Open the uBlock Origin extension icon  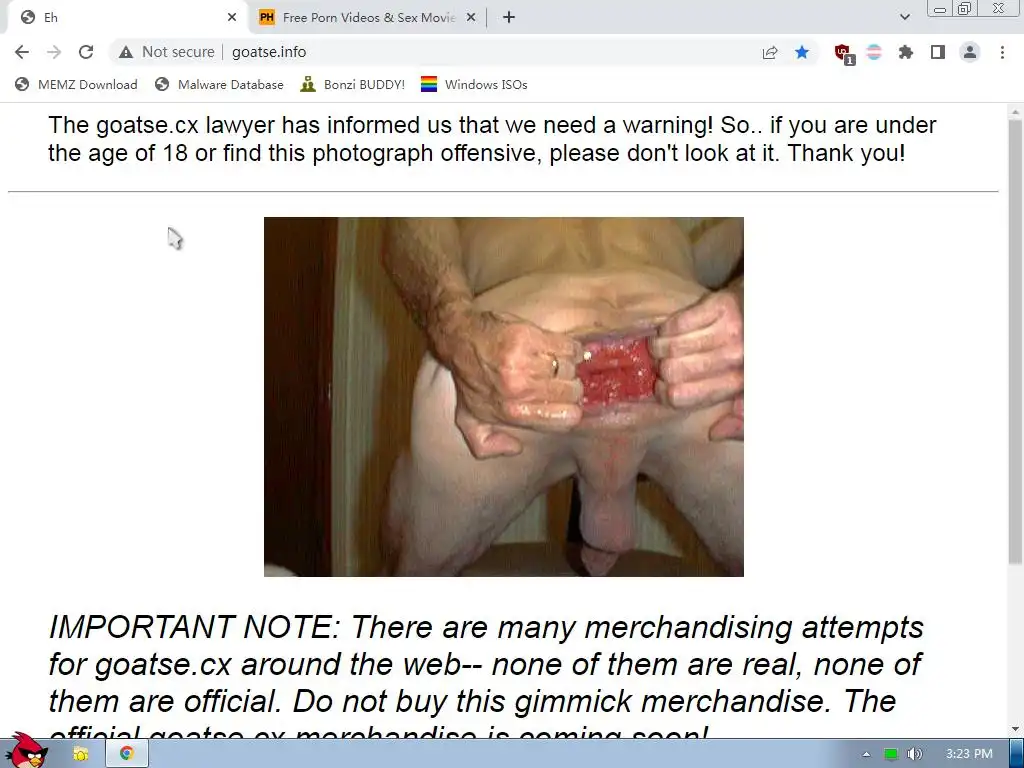click(x=843, y=53)
